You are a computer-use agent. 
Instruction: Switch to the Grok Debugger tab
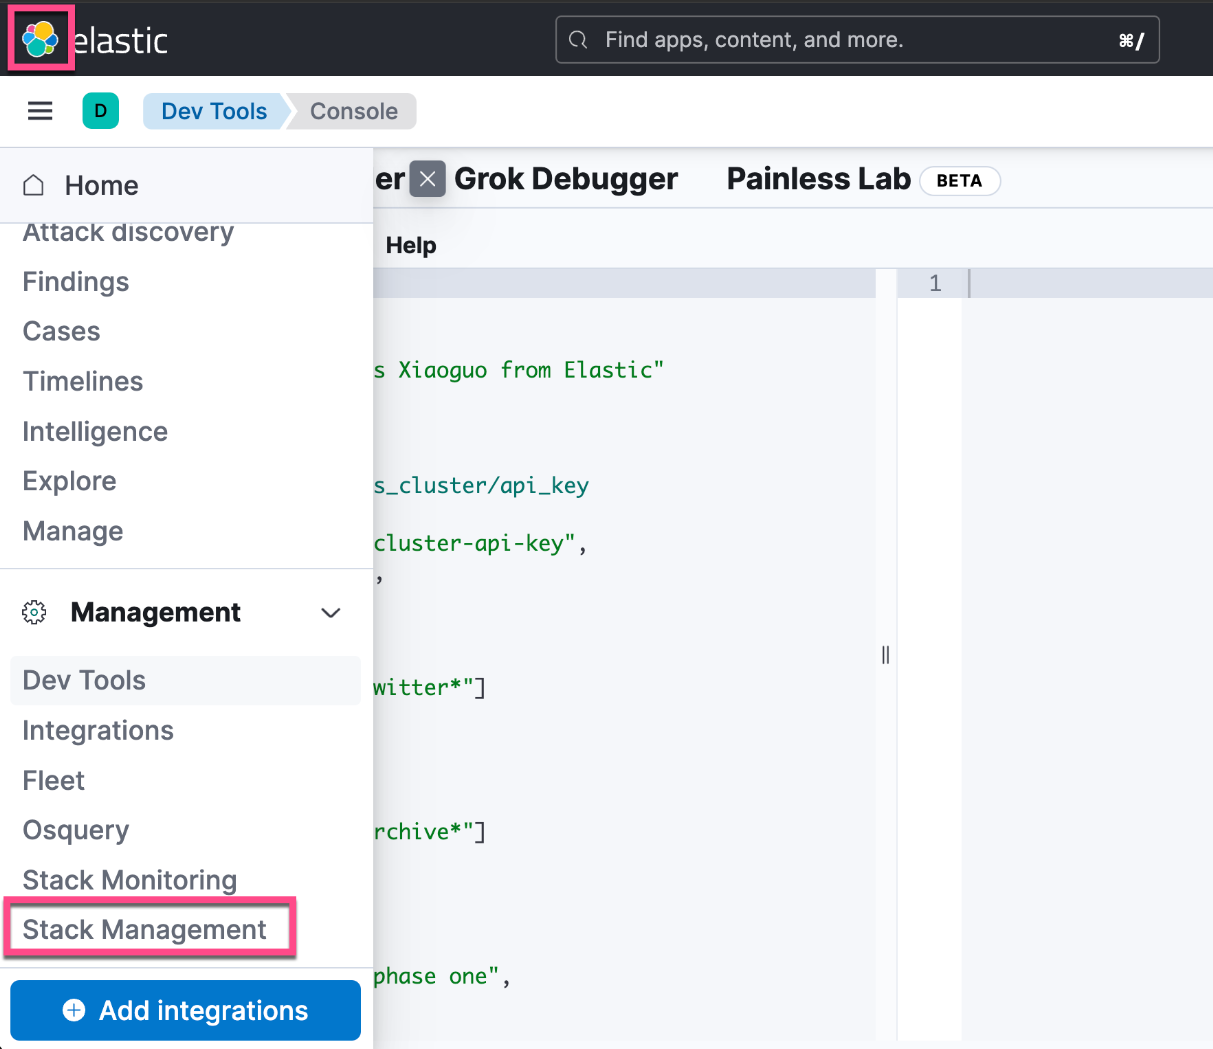566,179
